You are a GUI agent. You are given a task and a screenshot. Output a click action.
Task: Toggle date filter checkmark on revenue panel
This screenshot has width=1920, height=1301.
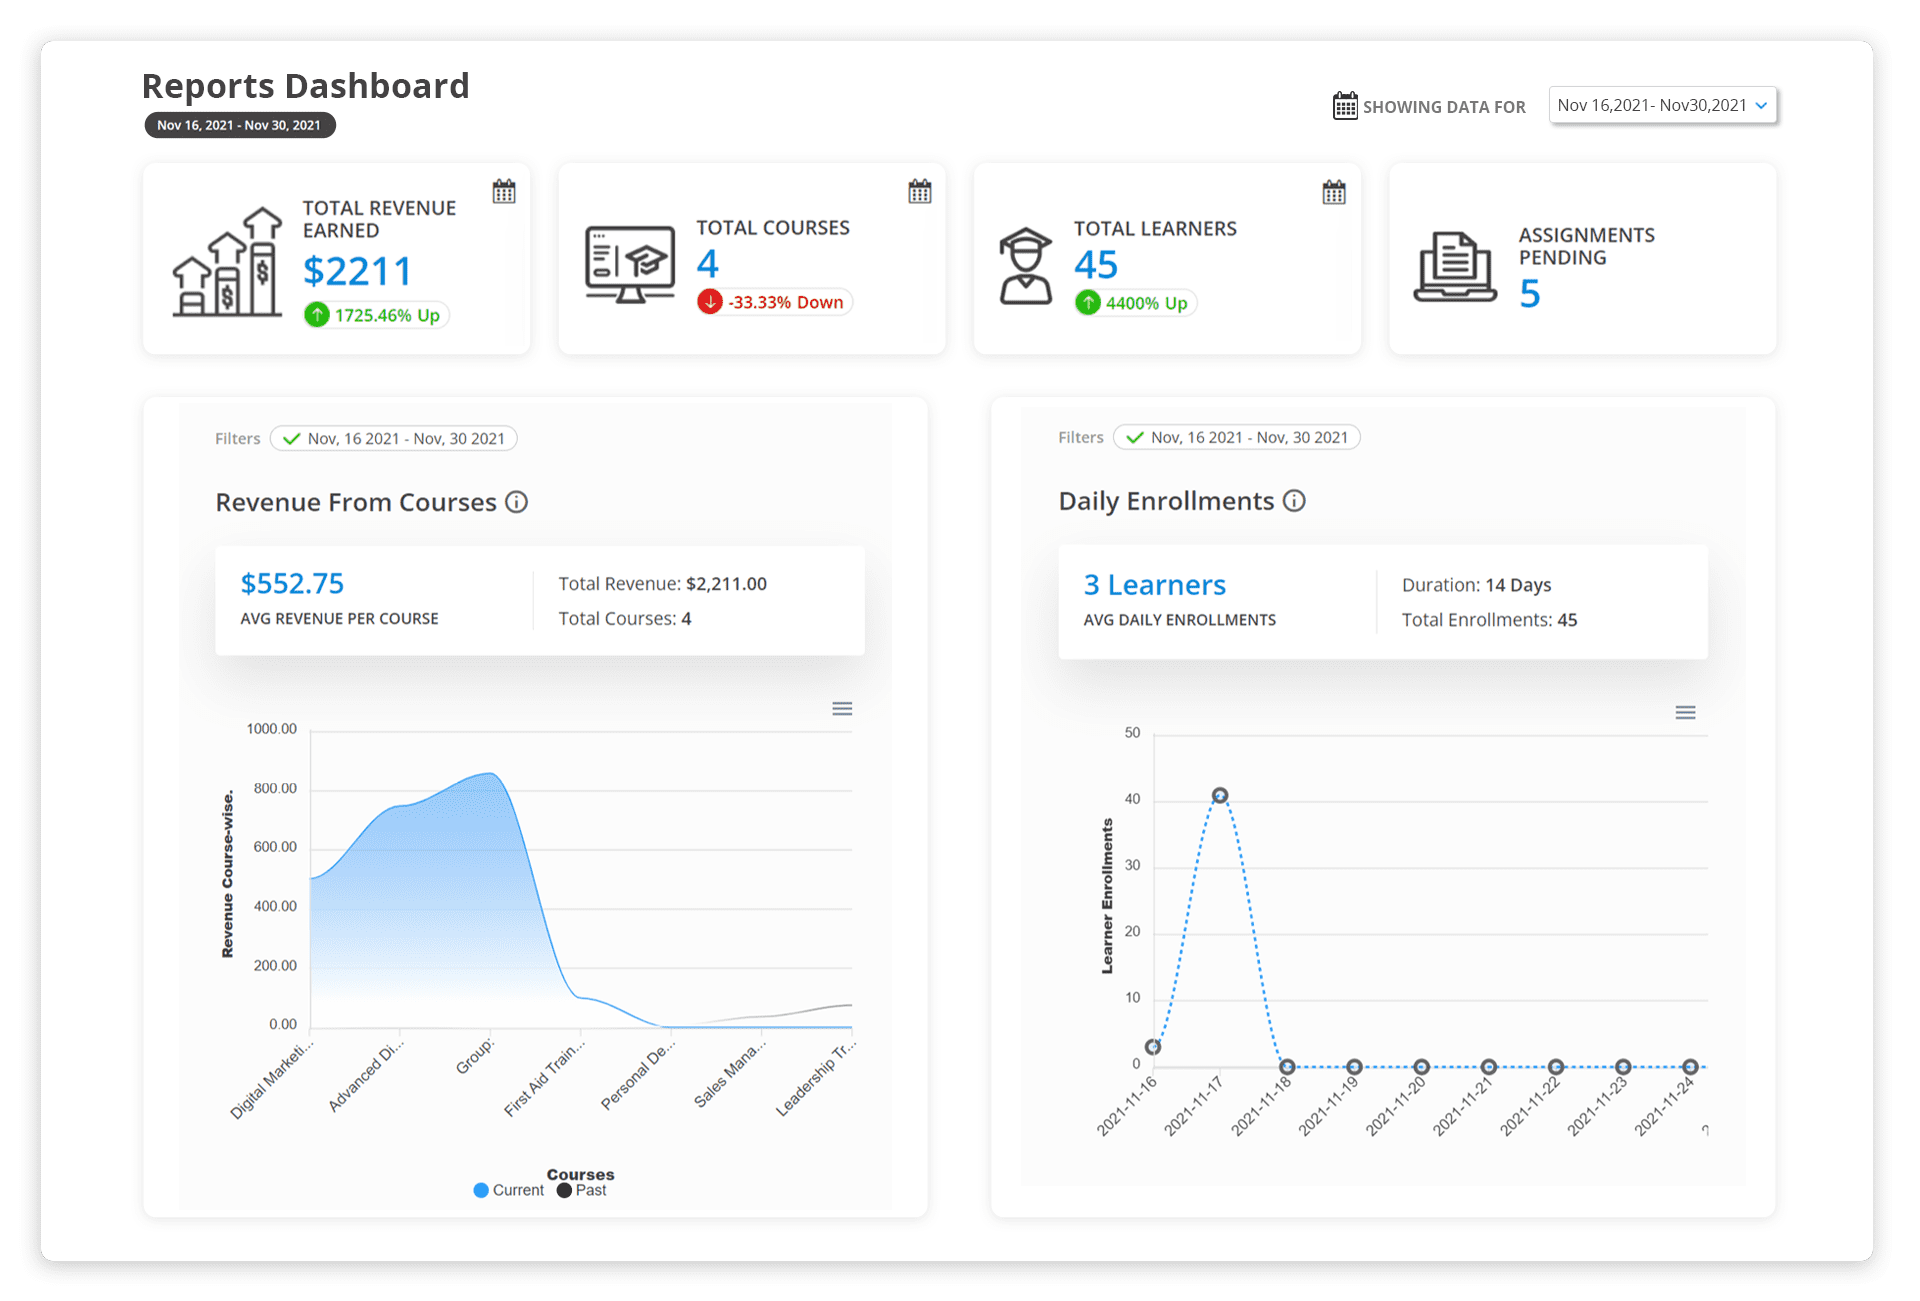(x=291, y=439)
